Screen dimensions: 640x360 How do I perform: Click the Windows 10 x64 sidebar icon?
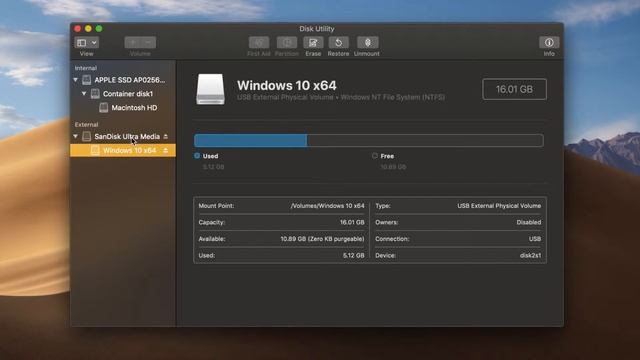click(x=95, y=150)
